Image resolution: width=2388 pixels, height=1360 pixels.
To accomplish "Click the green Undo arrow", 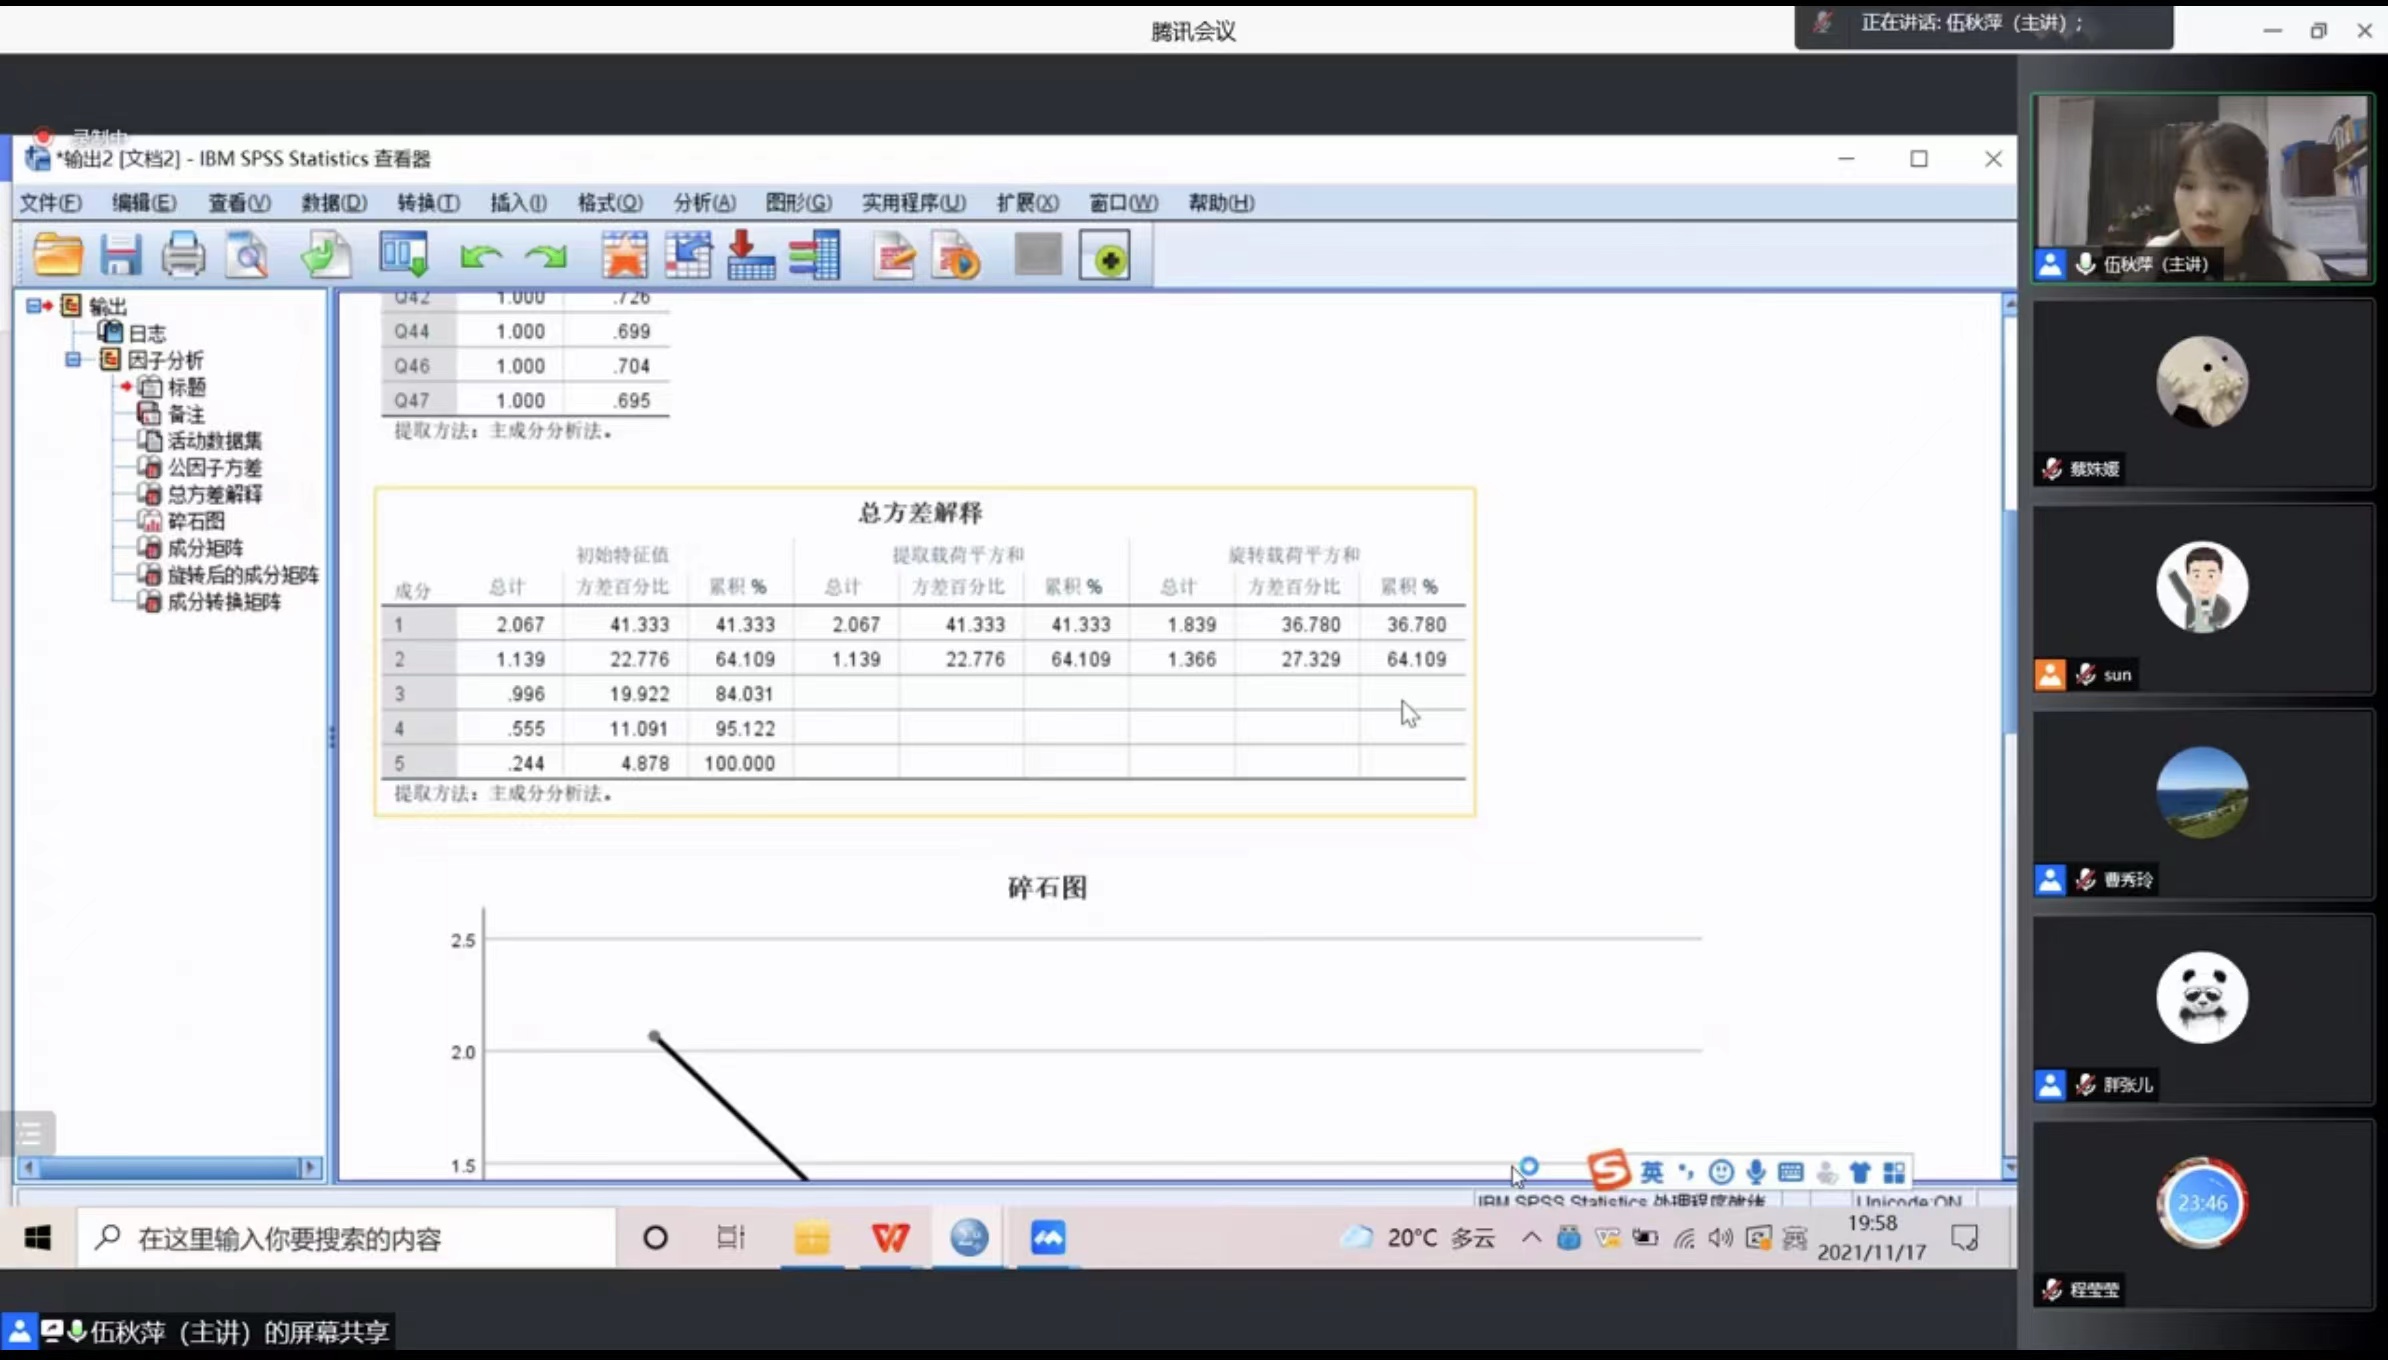I will (x=480, y=257).
